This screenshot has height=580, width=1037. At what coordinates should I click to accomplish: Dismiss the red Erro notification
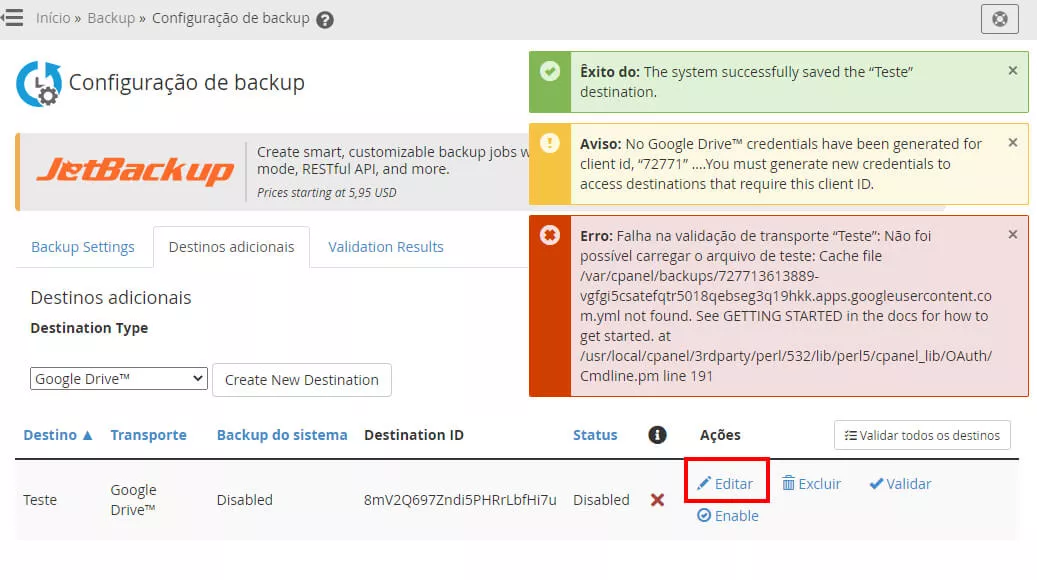(1013, 235)
